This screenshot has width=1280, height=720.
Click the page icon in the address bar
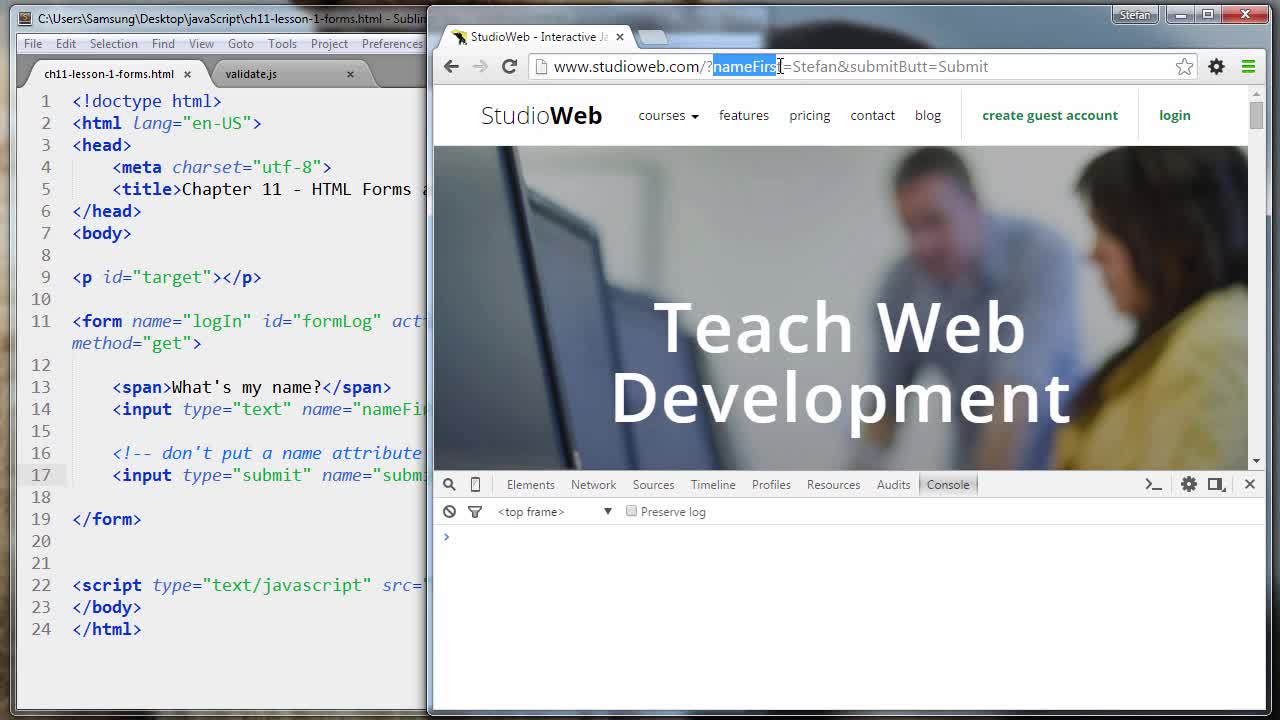(x=541, y=66)
